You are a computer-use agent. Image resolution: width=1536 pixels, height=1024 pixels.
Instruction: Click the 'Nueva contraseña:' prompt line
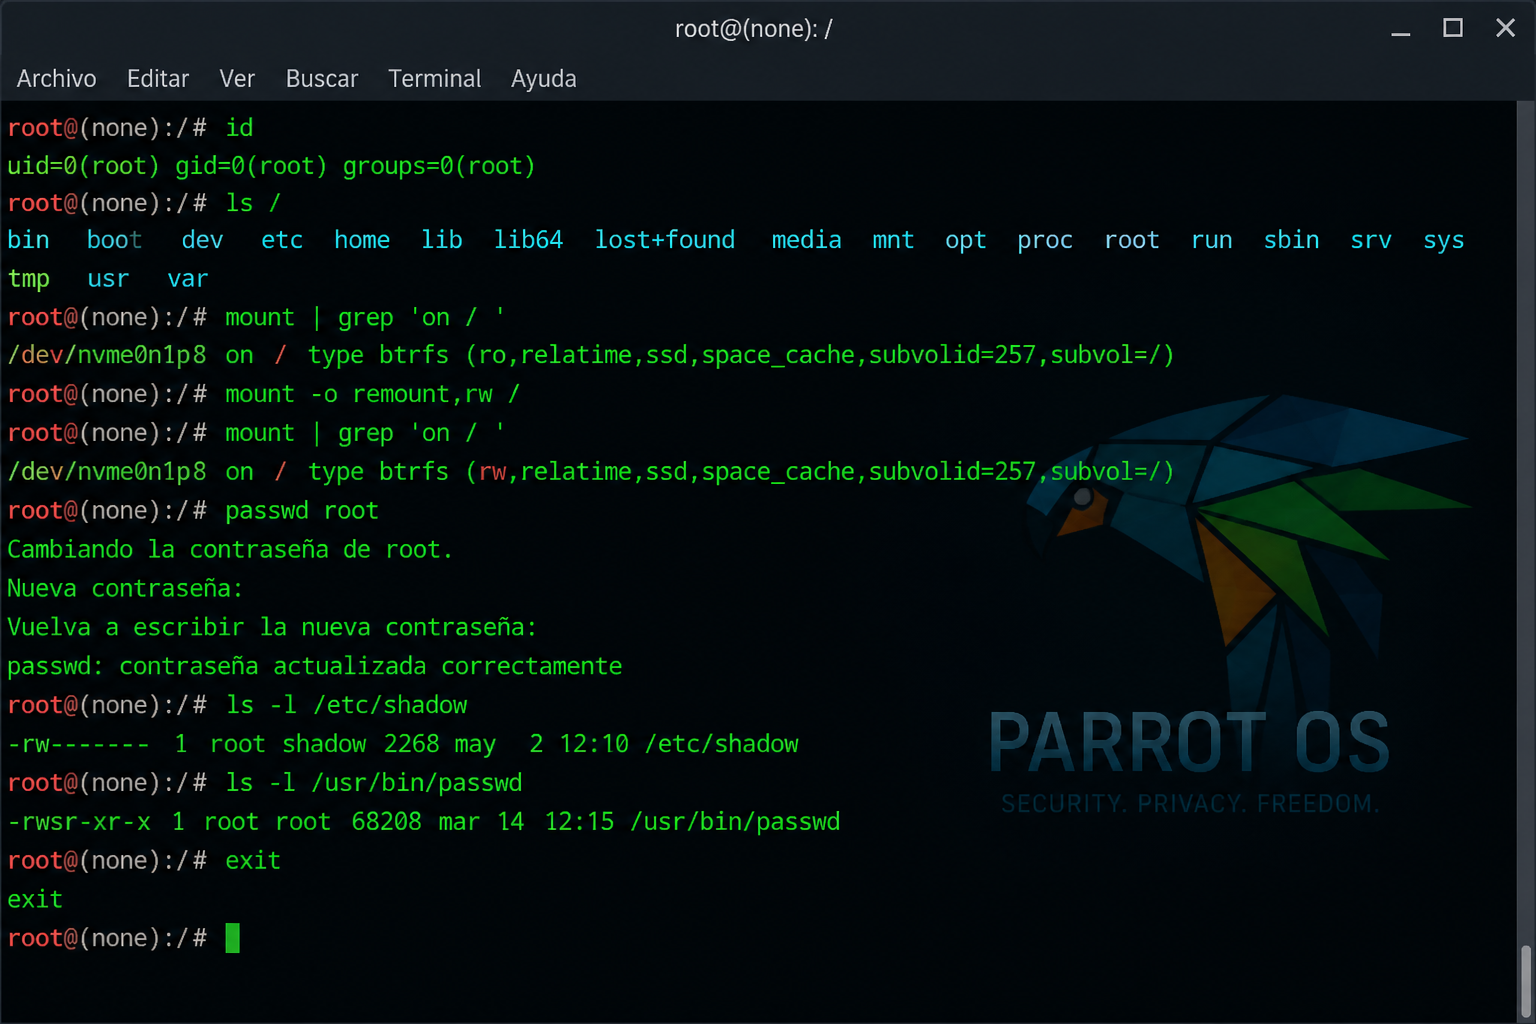tap(125, 589)
